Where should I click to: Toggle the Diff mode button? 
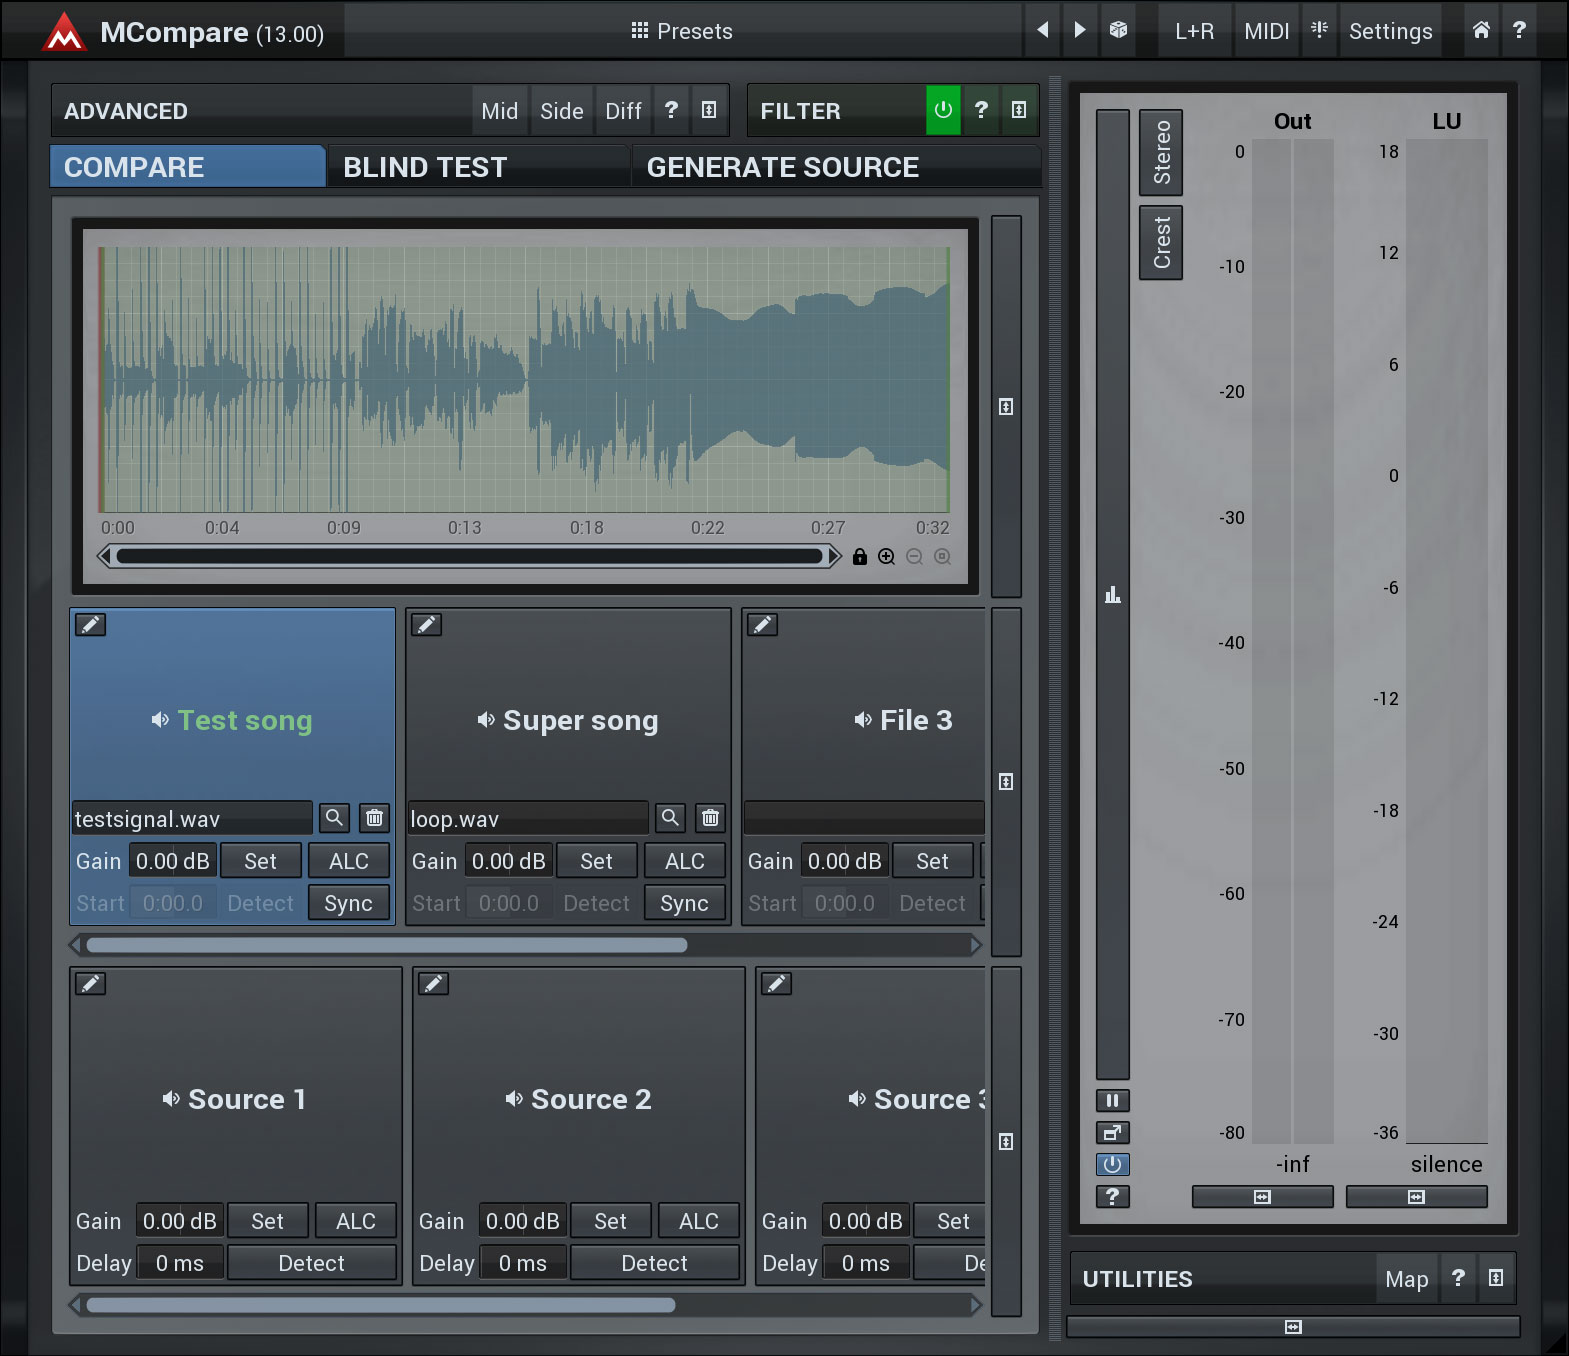623,111
